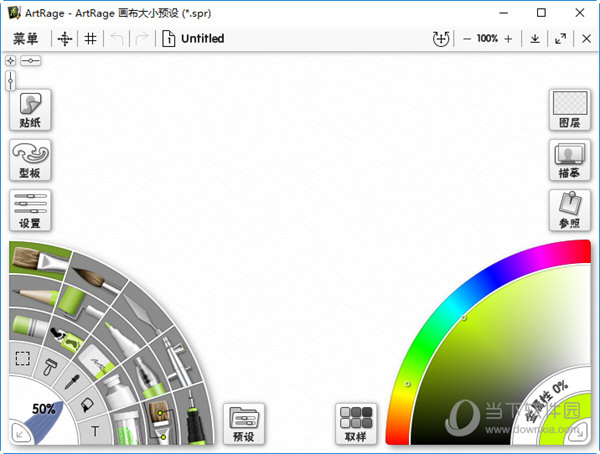Viewport: 600px width, 454px height.
Task: Toggle fullscreen with diagonal arrows icon
Action: pos(560,39)
